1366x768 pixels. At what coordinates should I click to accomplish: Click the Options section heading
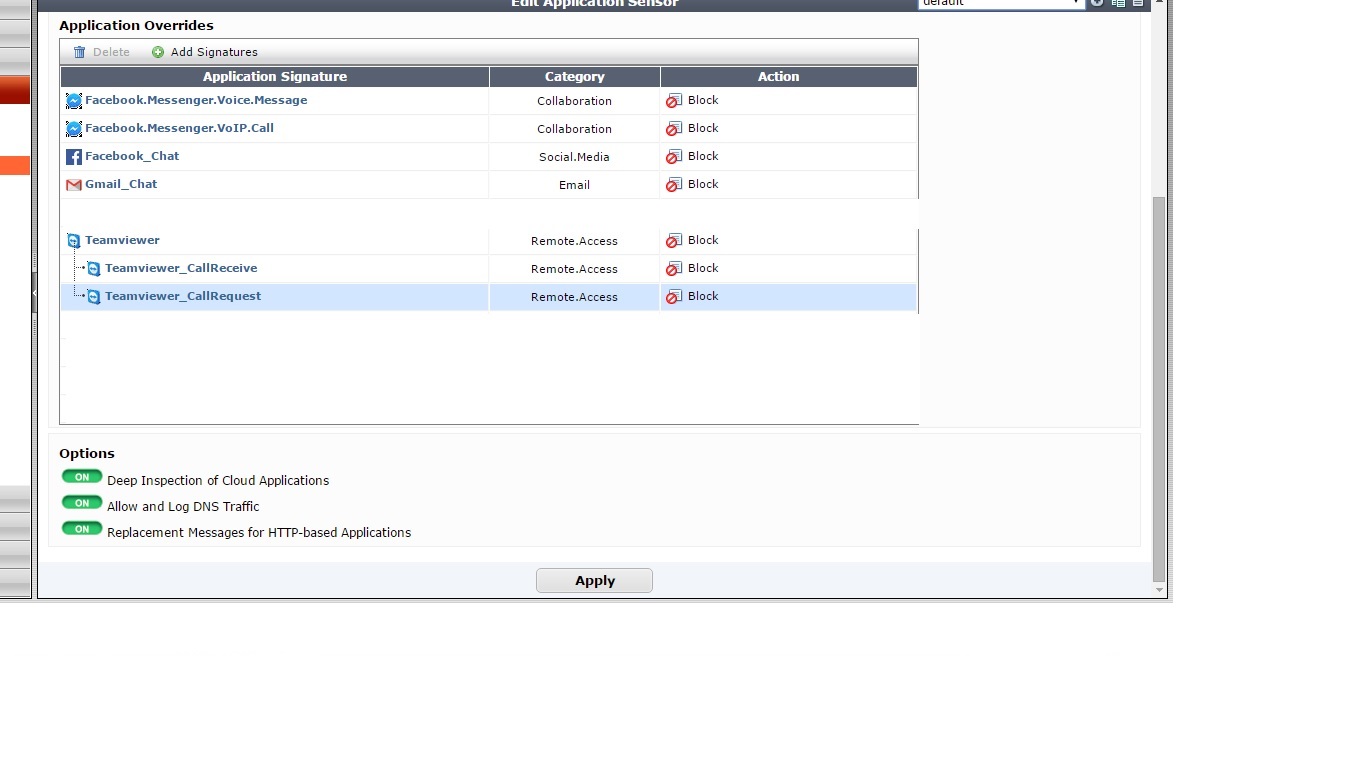point(87,454)
